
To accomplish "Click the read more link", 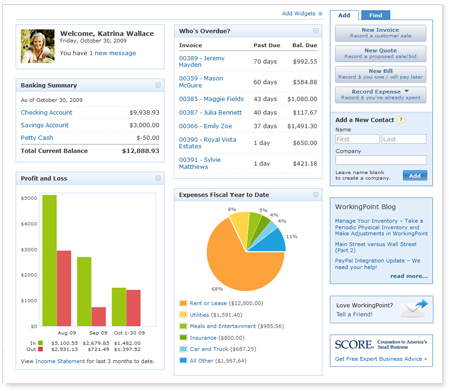I will point(409,276).
